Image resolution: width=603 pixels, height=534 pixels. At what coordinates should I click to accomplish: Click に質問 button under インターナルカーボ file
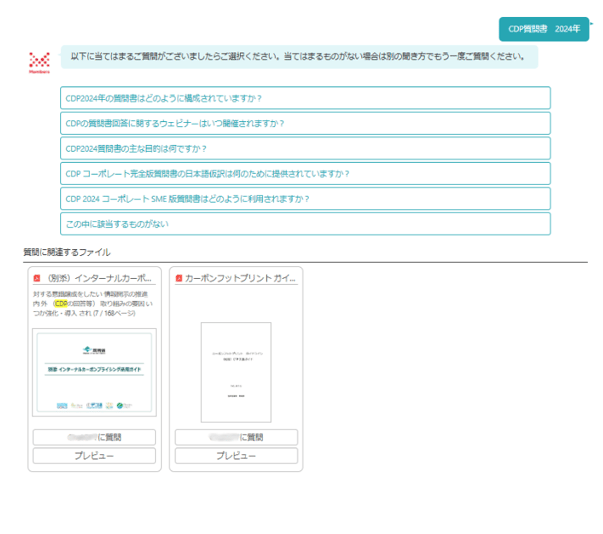pyautogui.click(x=94, y=437)
